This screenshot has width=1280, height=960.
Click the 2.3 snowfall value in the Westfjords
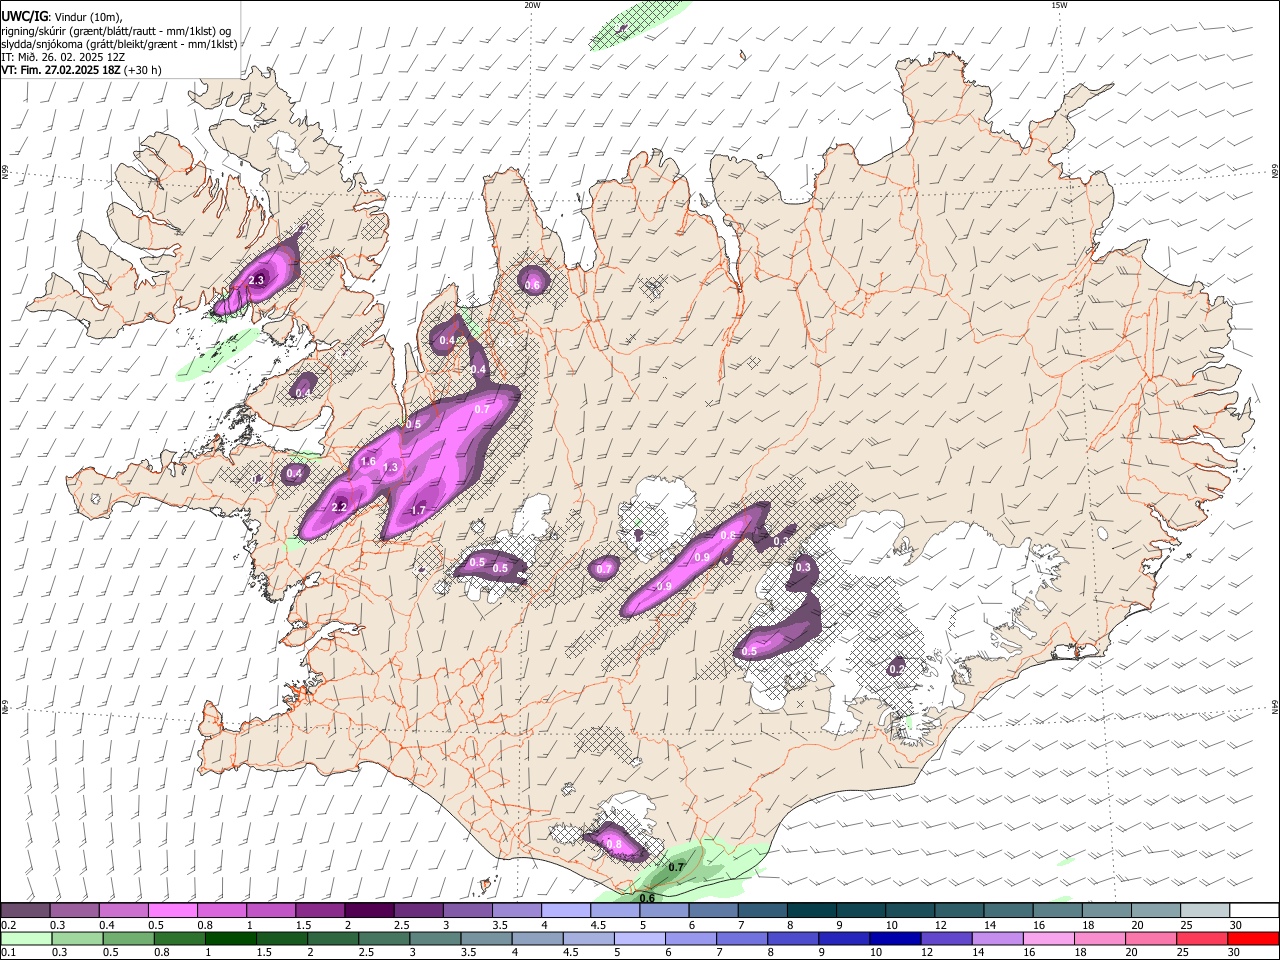[x=256, y=281]
